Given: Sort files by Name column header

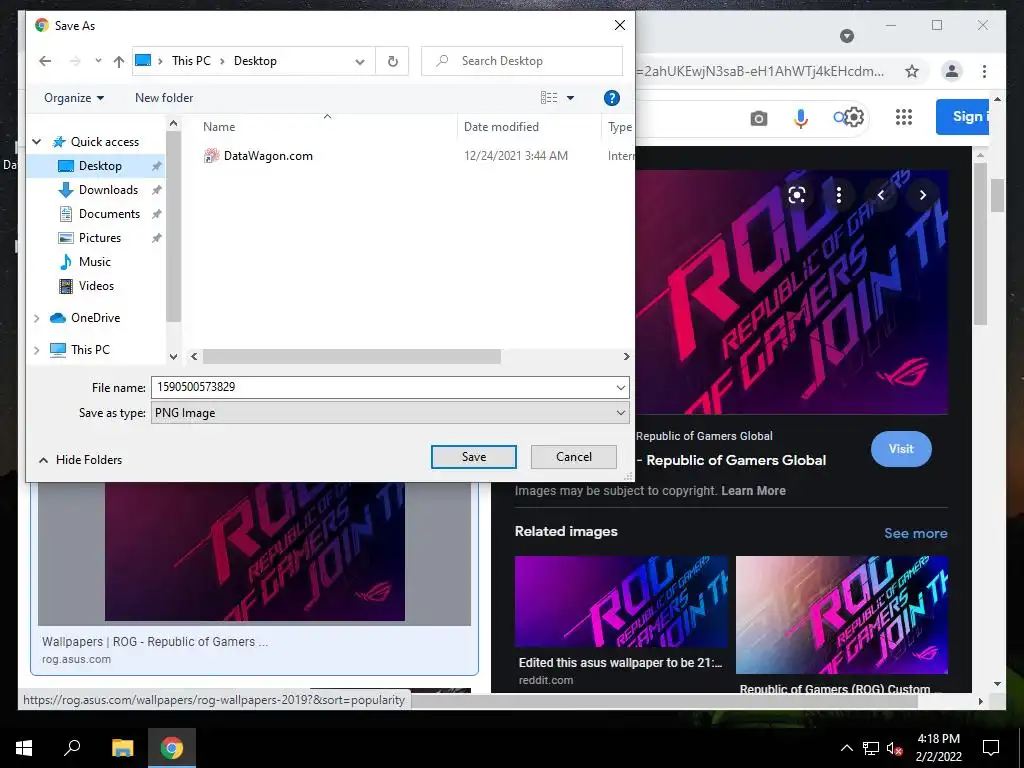Looking at the screenshot, I should point(219,127).
